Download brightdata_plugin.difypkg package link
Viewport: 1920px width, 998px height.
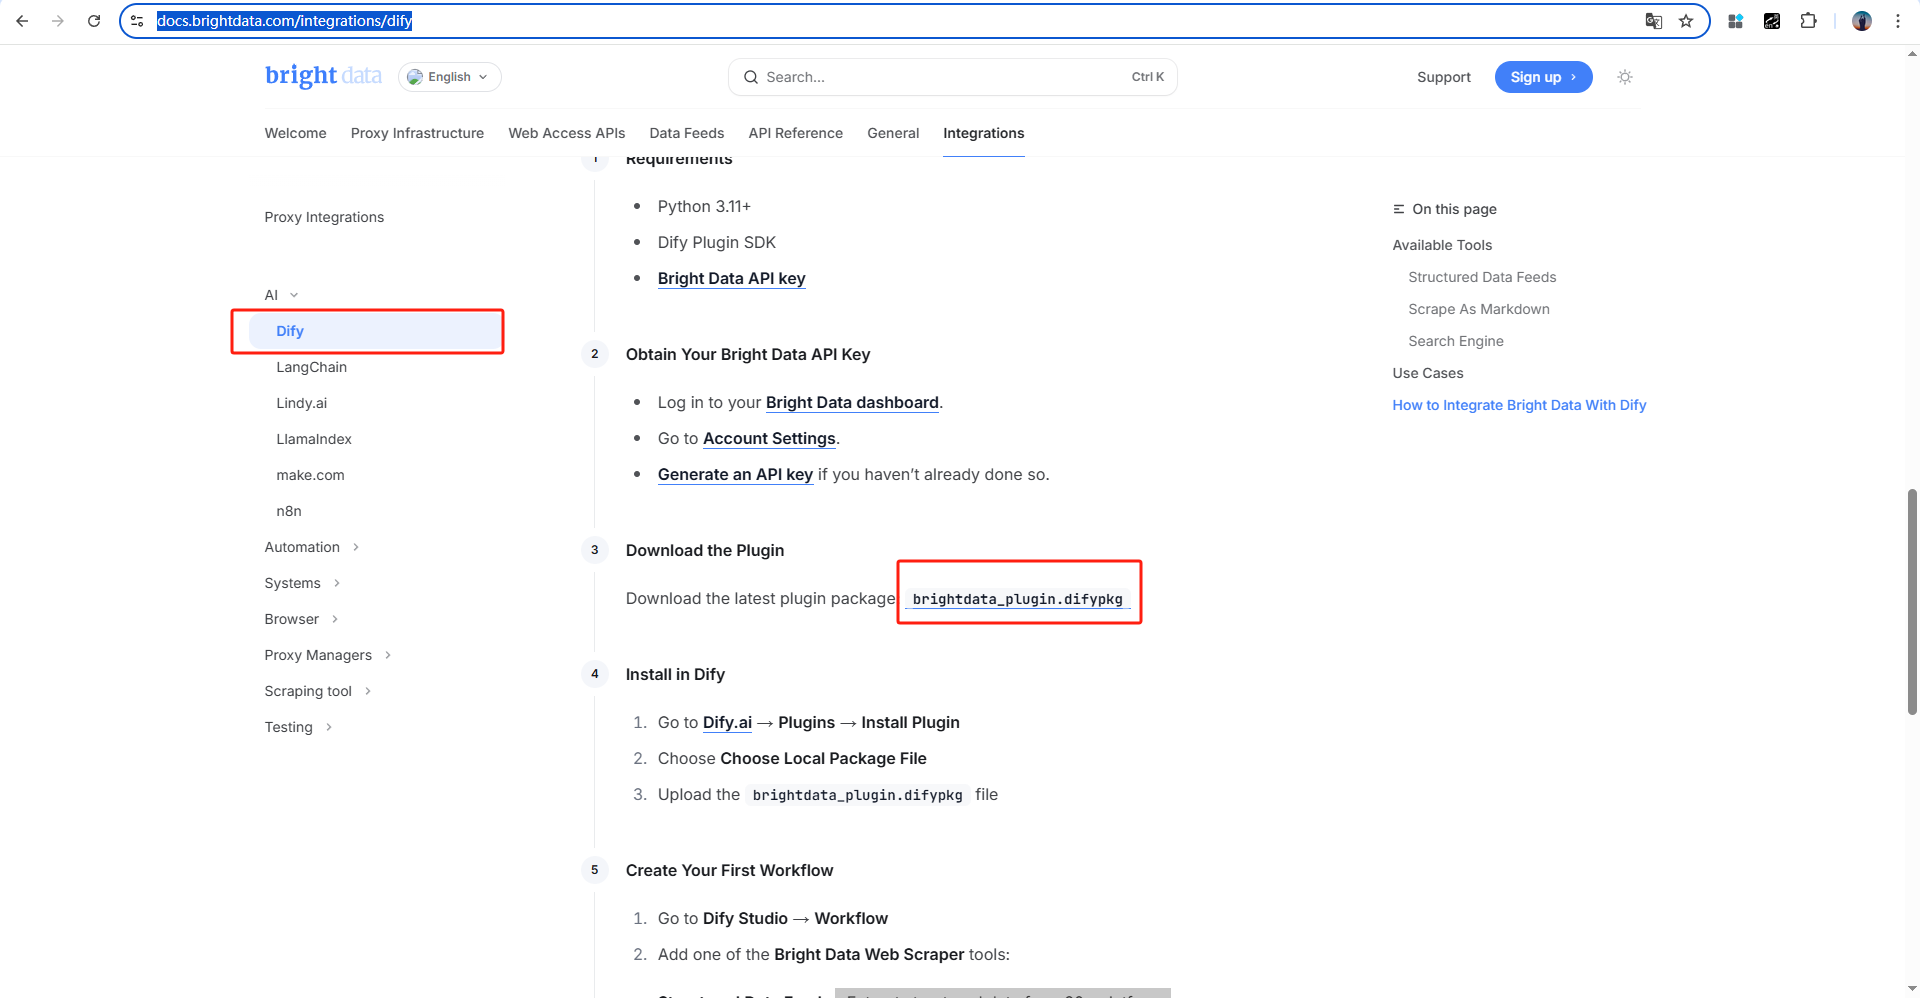(1017, 599)
